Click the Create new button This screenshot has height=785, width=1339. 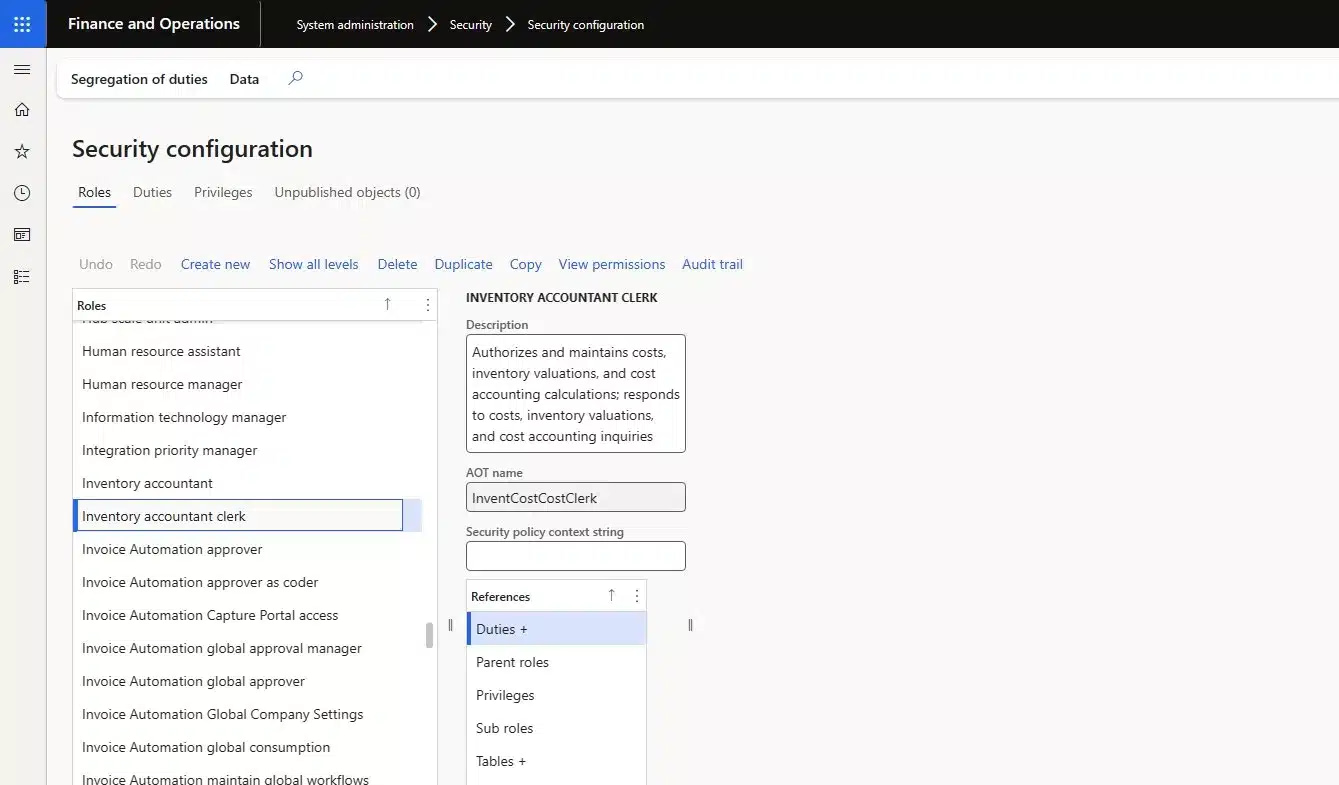click(215, 264)
